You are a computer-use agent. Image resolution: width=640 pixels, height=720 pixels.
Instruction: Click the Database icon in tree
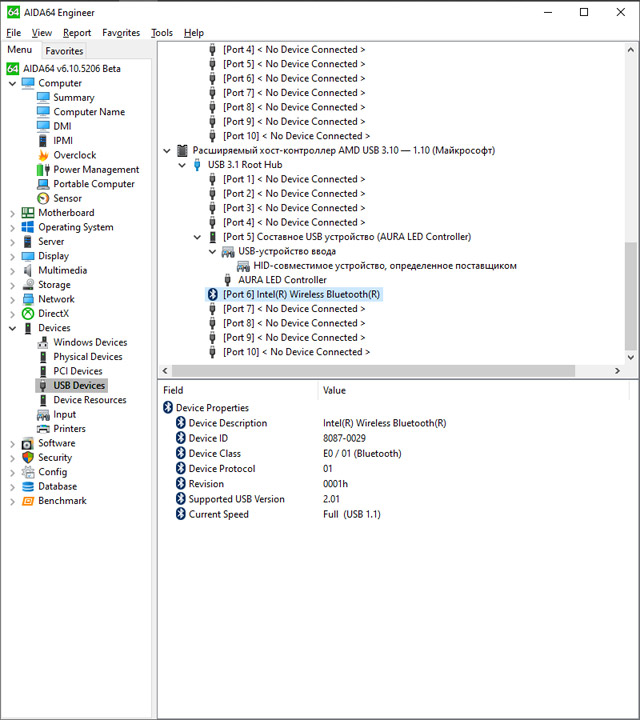tap(28, 486)
